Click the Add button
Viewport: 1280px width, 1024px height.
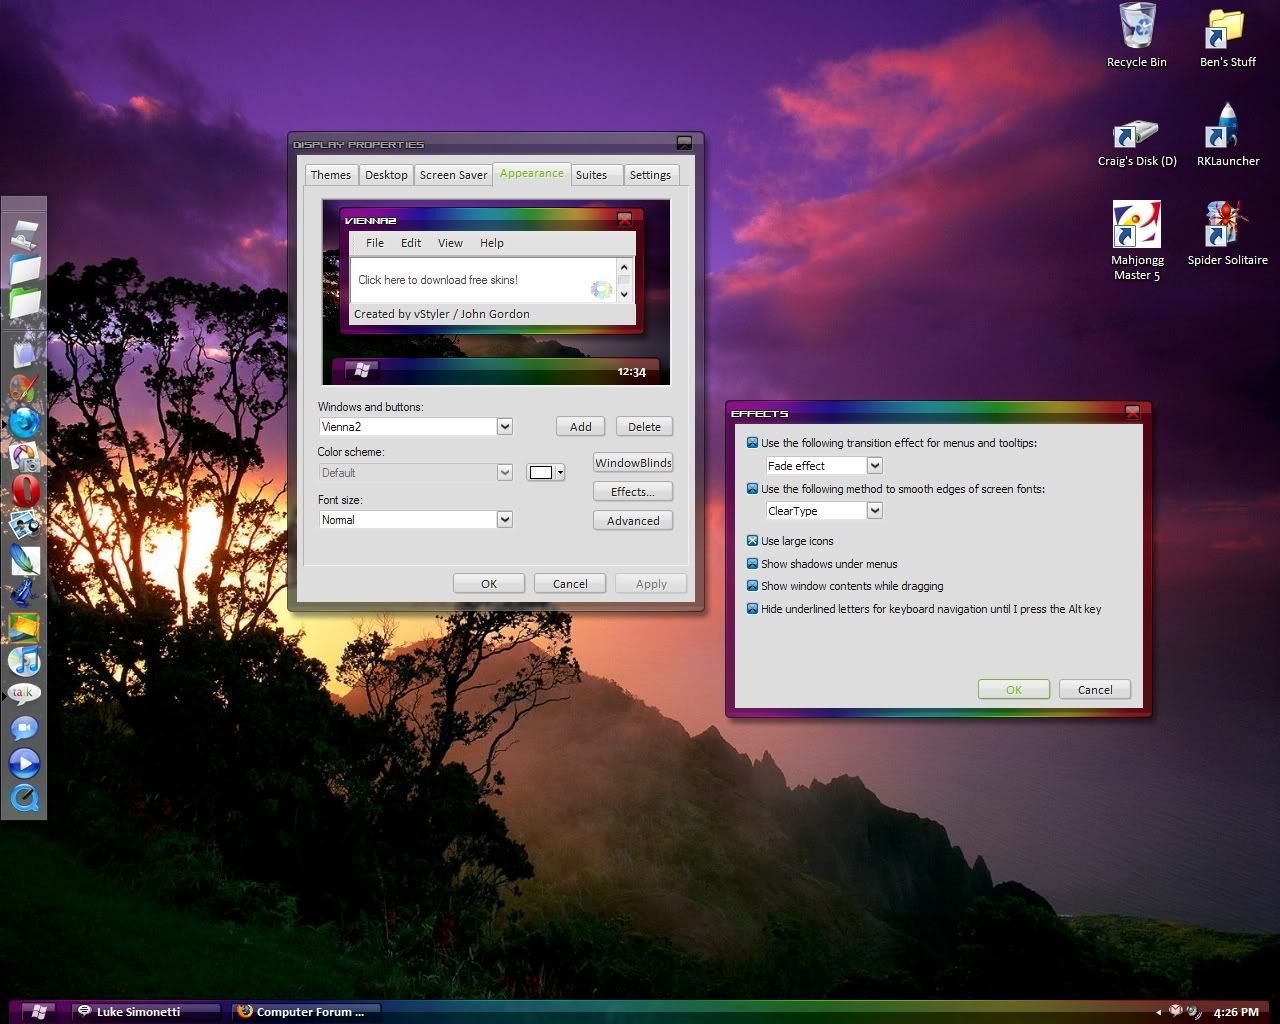(581, 427)
